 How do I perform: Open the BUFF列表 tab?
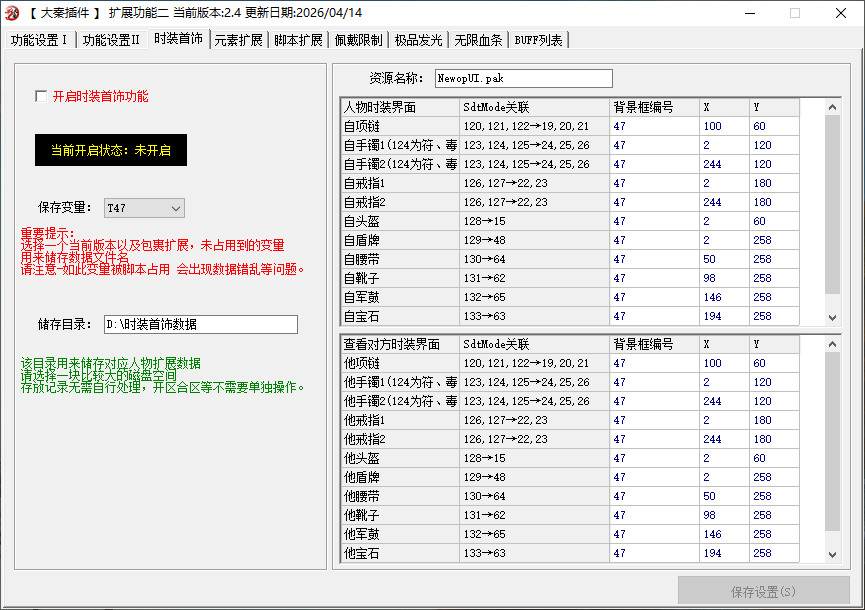coord(538,40)
